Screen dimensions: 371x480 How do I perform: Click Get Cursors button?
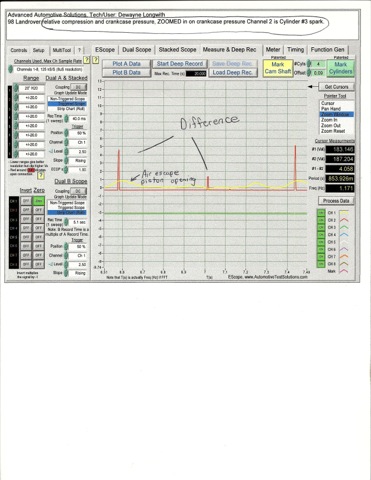[336, 87]
